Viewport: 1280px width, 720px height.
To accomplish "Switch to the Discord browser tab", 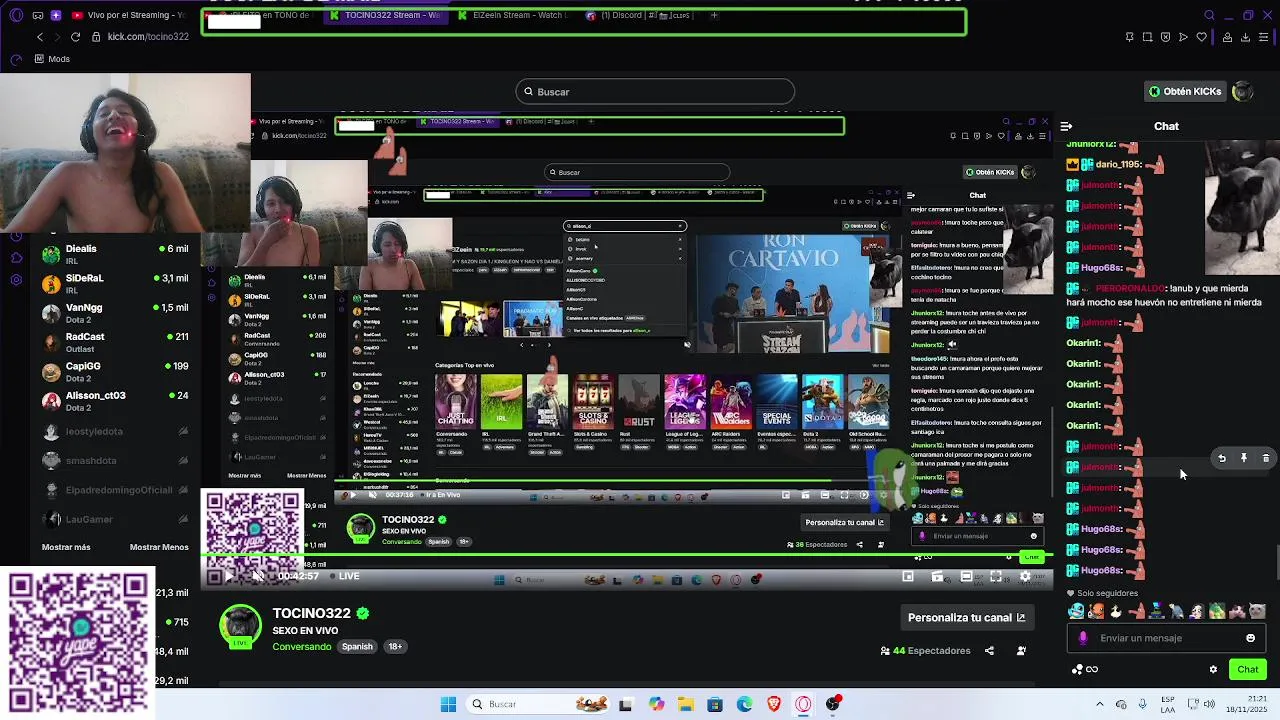I will 639,15.
